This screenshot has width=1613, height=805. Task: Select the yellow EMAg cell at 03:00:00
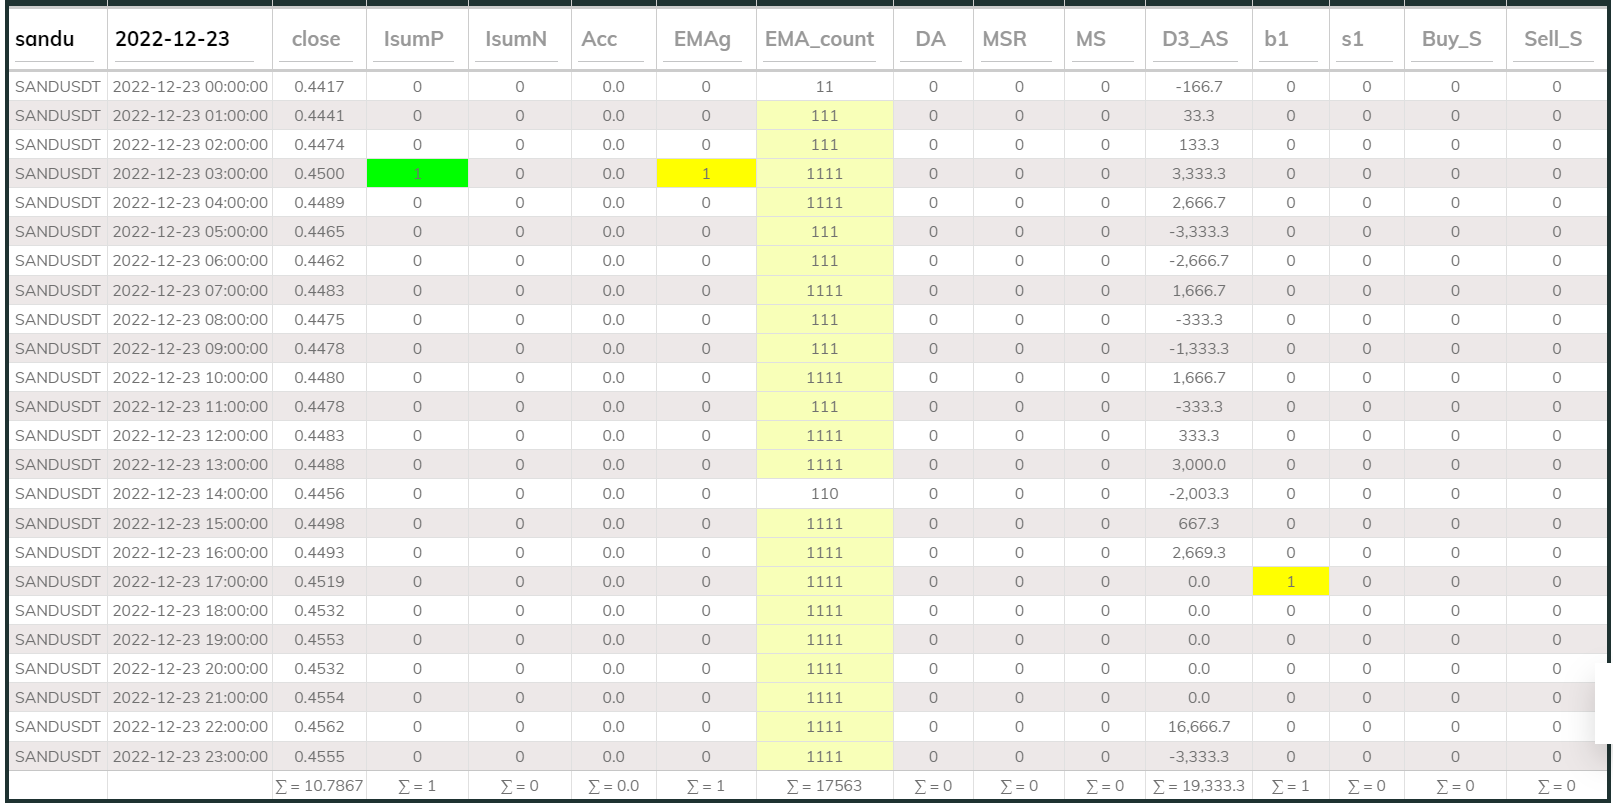(706, 173)
